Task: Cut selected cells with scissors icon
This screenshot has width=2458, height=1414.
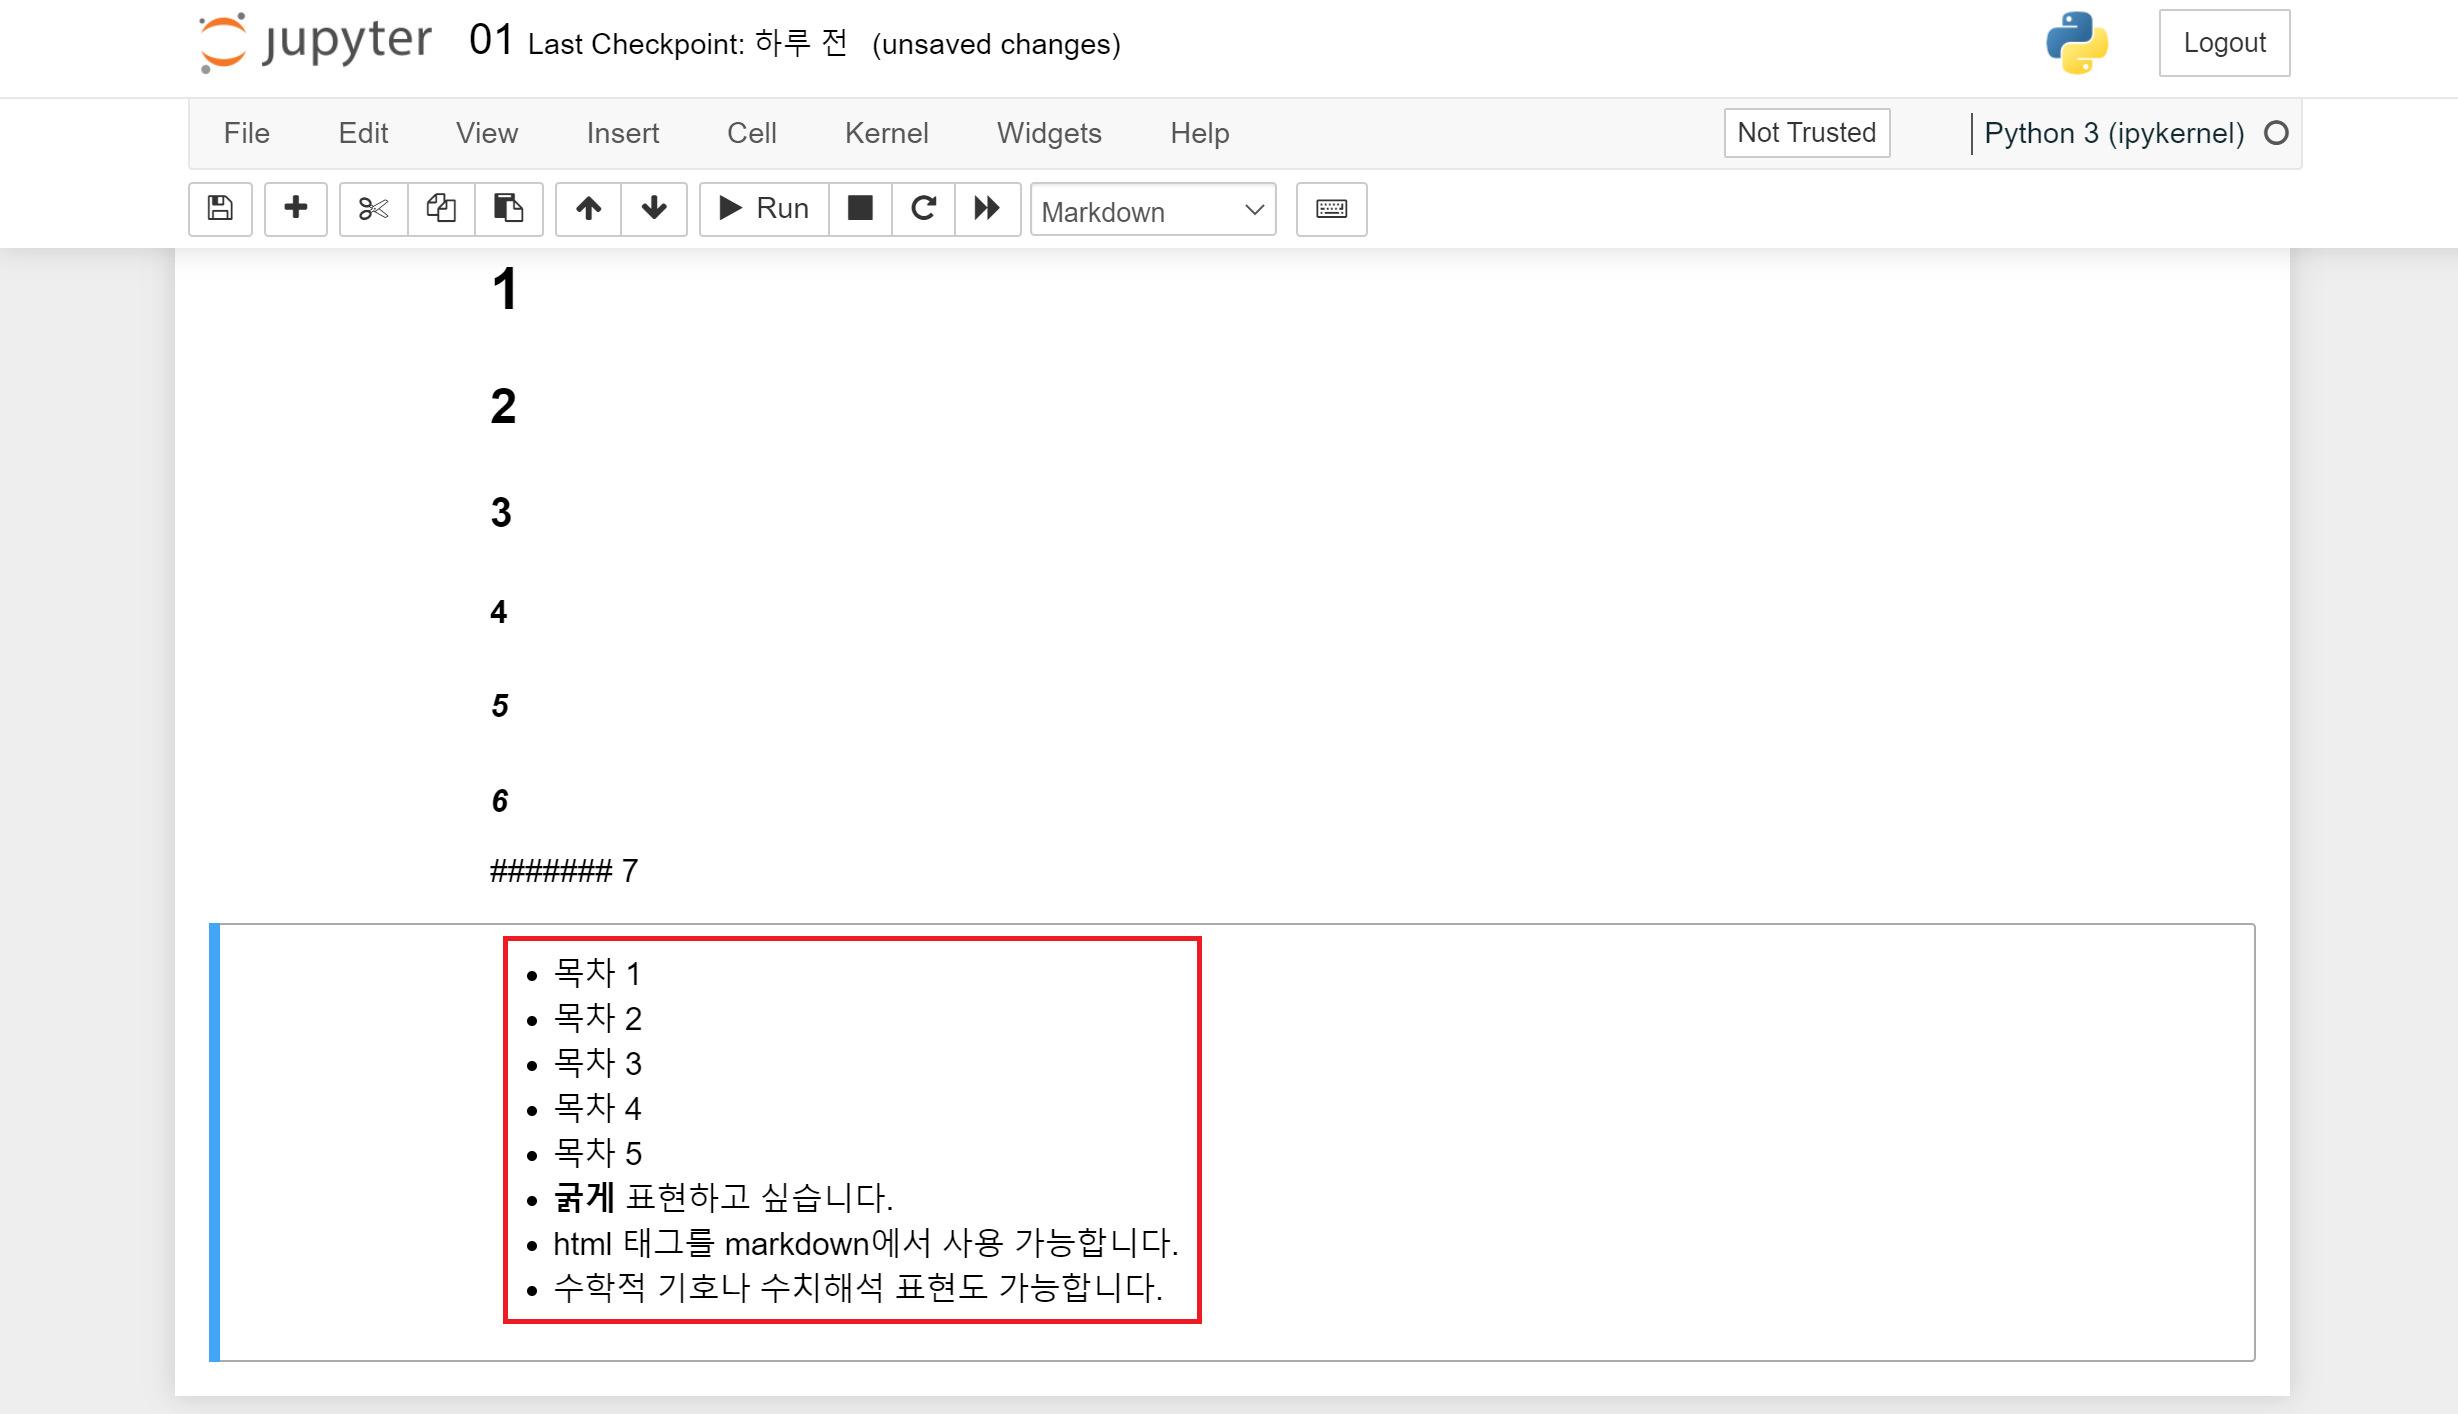Action: (373, 208)
